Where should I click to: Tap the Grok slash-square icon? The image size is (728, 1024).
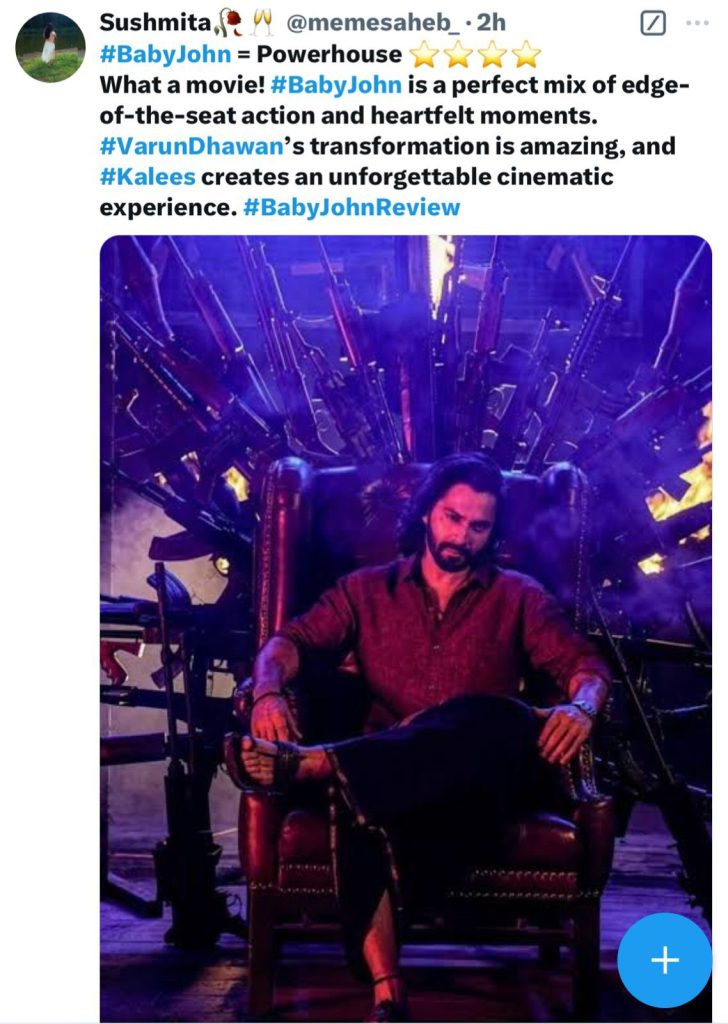[652, 23]
